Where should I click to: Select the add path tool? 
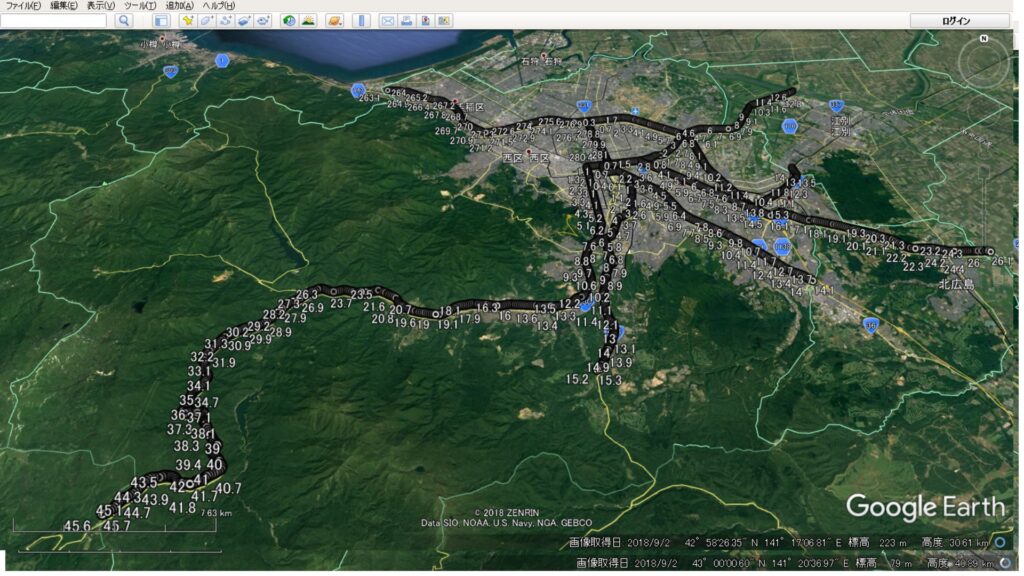(225, 20)
